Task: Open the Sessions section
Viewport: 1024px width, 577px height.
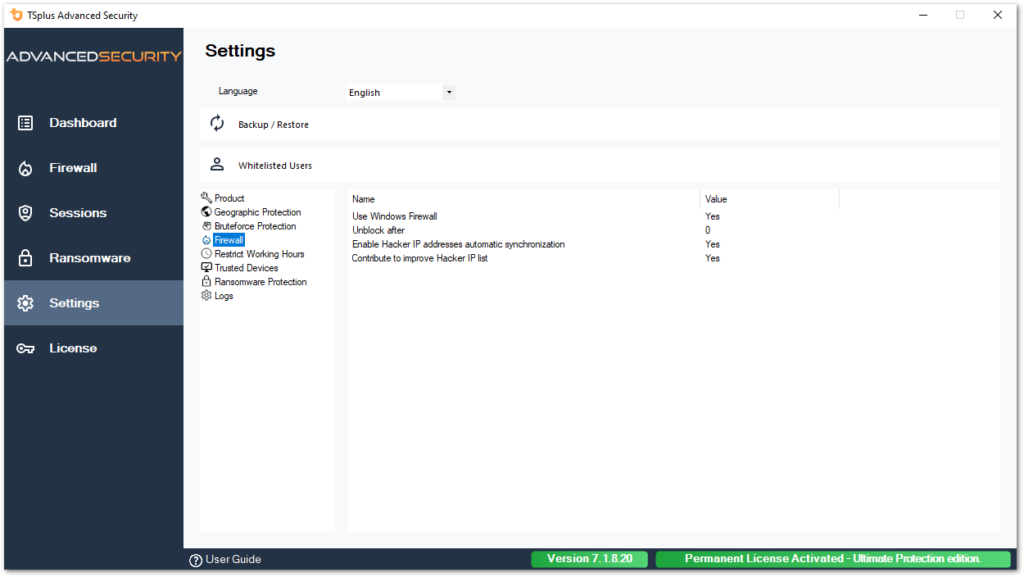Action: pyautogui.click(x=78, y=212)
